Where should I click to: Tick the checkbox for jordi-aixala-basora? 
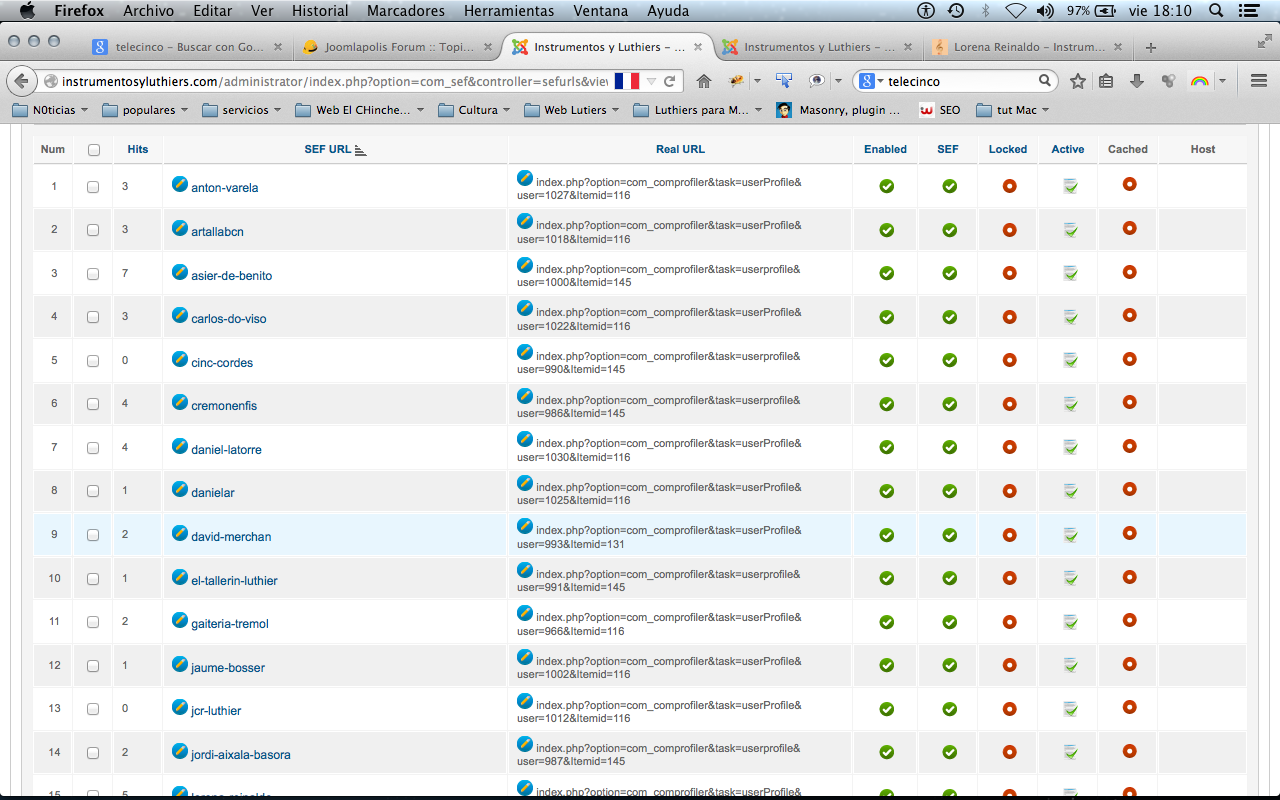pyautogui.click(x=93, y=753)
